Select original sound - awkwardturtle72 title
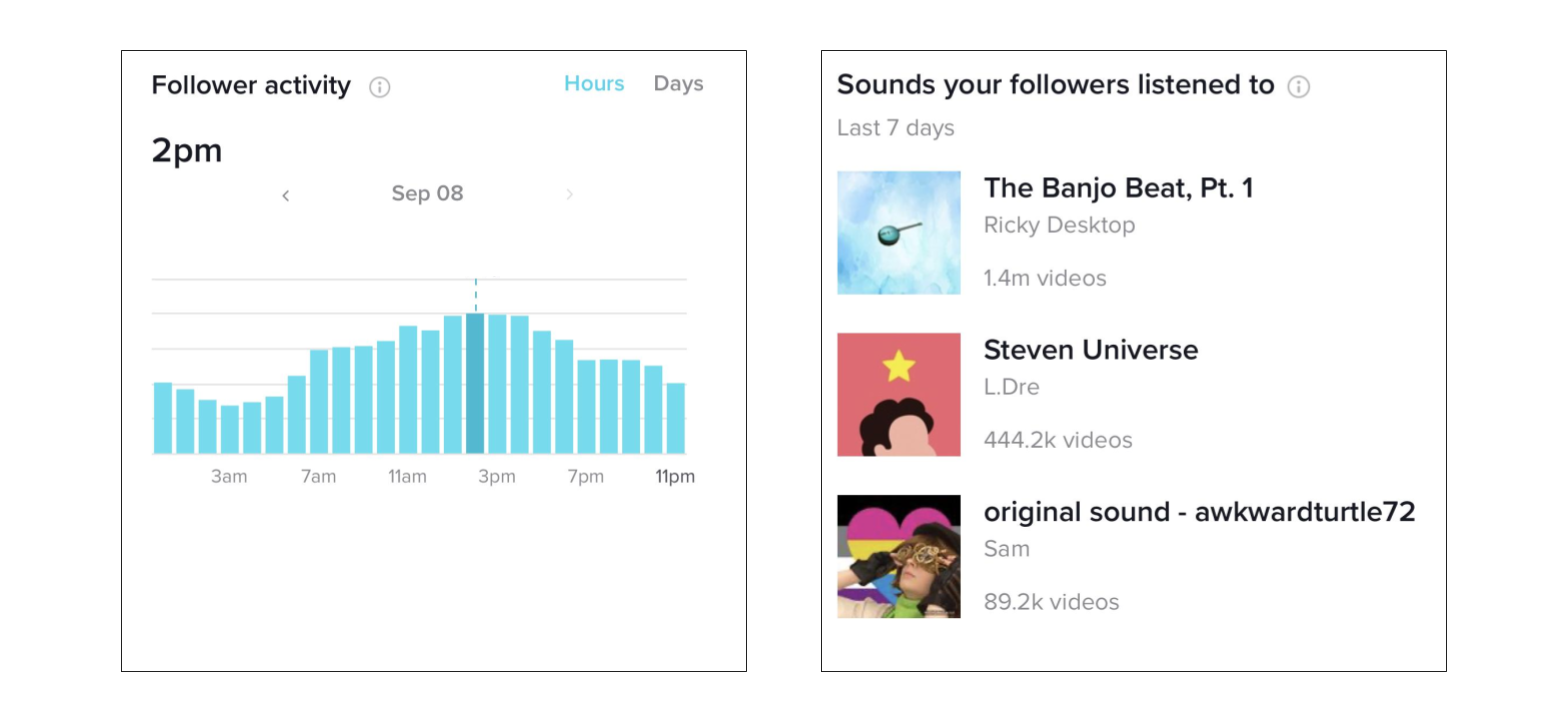 1199,512
